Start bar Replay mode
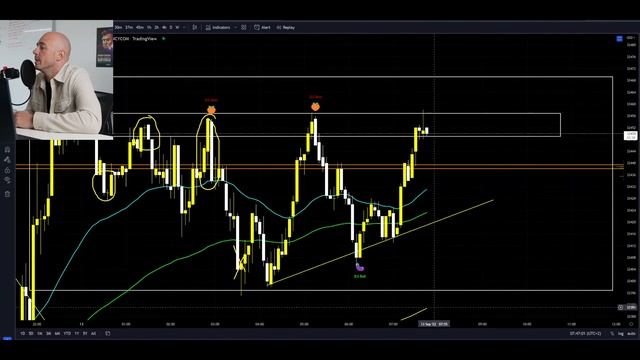The width and height of the screenshot is (640, 360). pyautogui.click(x=286, y=27)
